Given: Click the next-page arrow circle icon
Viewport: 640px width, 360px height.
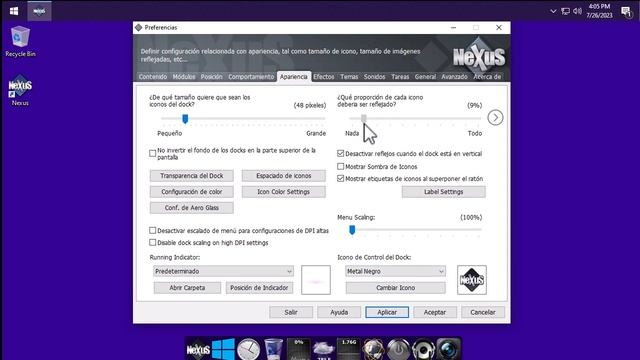Looking at the screenshot, I should (495, 118).
